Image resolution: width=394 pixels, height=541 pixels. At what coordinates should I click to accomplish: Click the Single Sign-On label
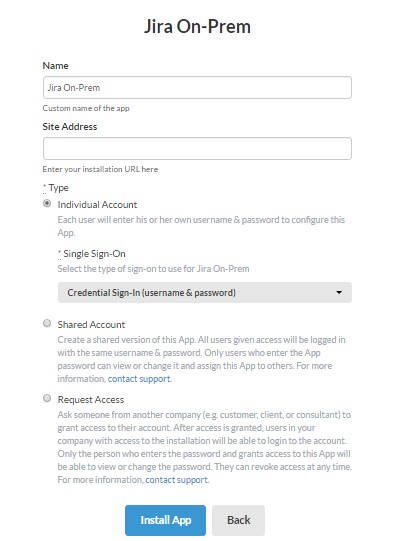coord(92,254)
